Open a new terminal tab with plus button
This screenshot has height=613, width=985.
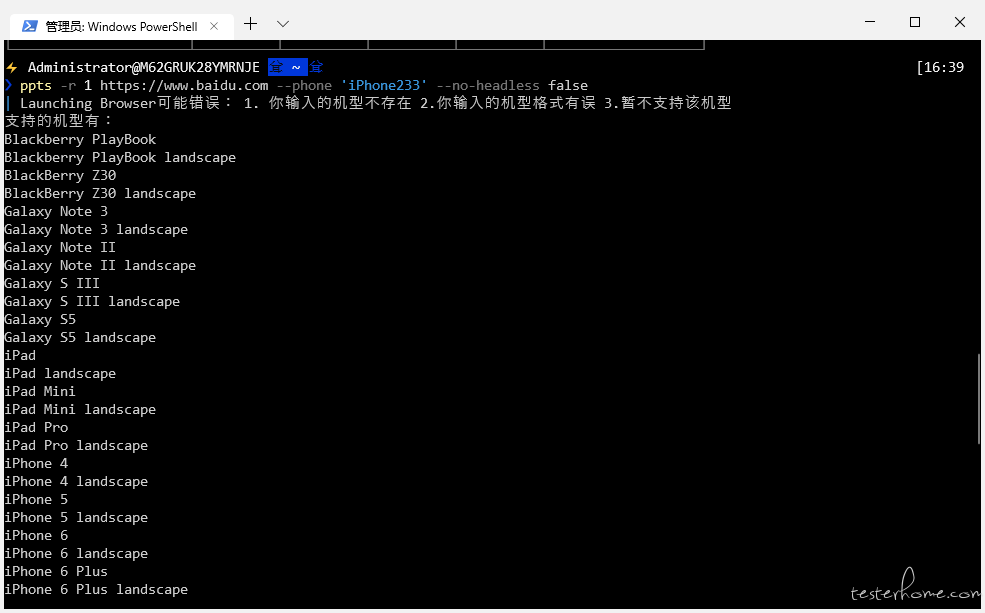tap(251, 24)
